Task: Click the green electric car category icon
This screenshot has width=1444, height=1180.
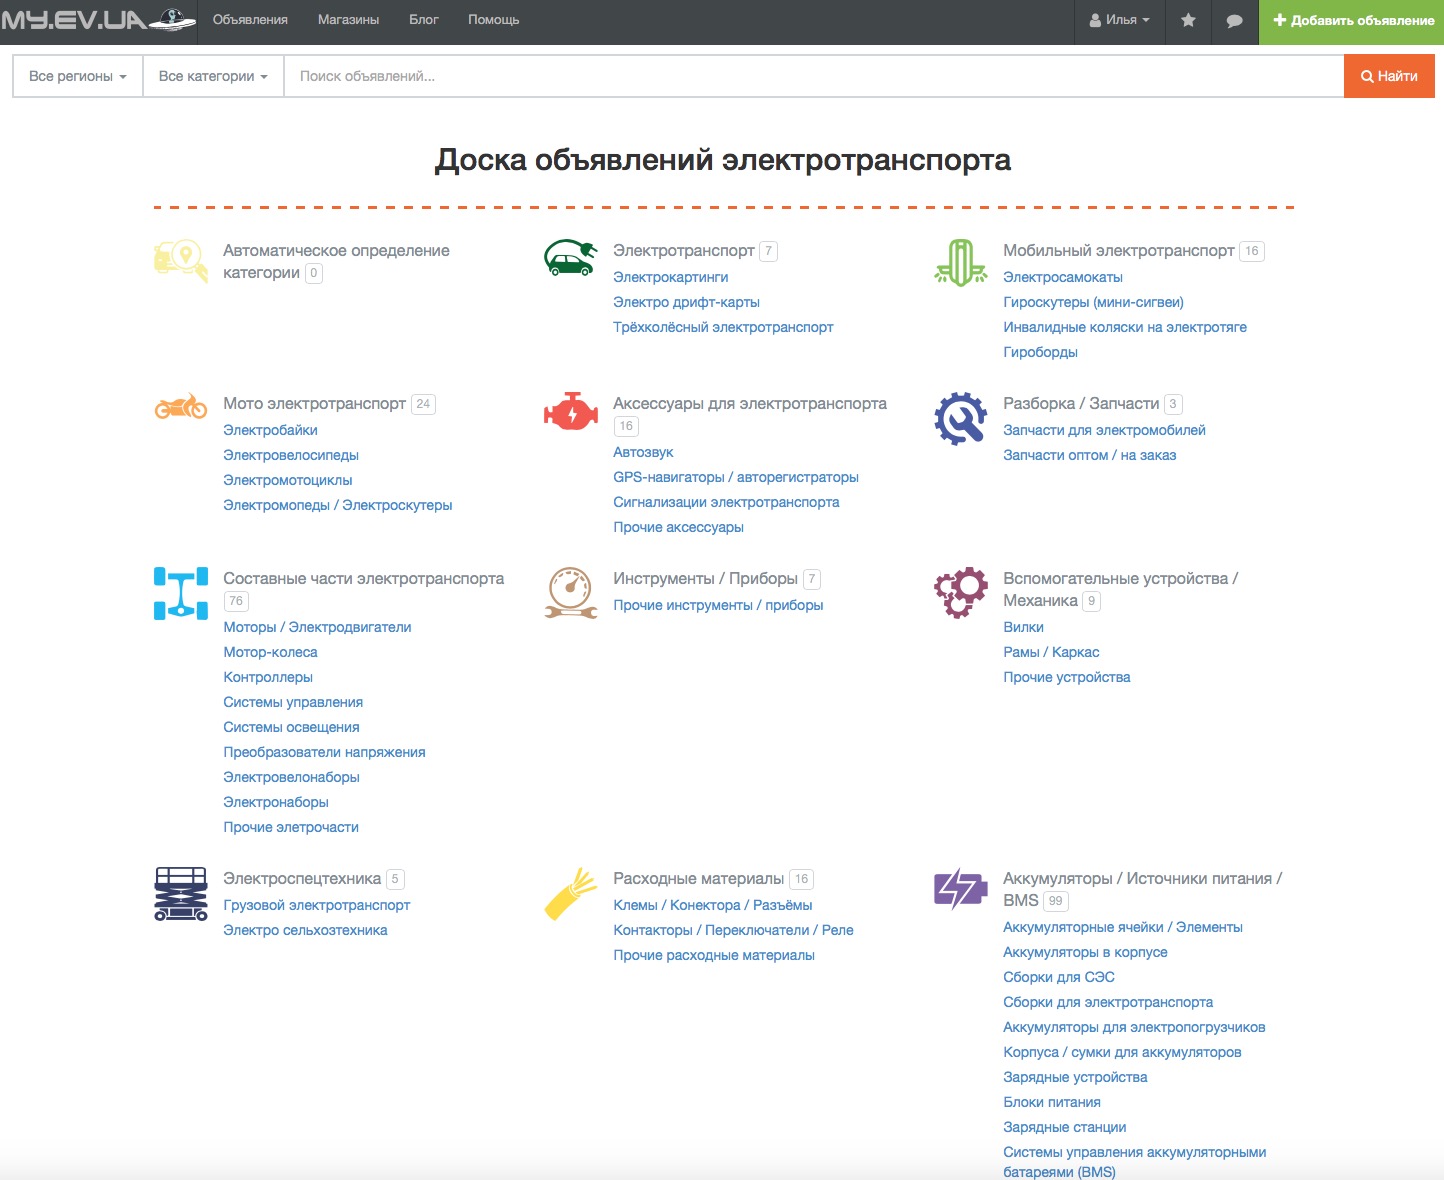Action: [x=570, y=258]
